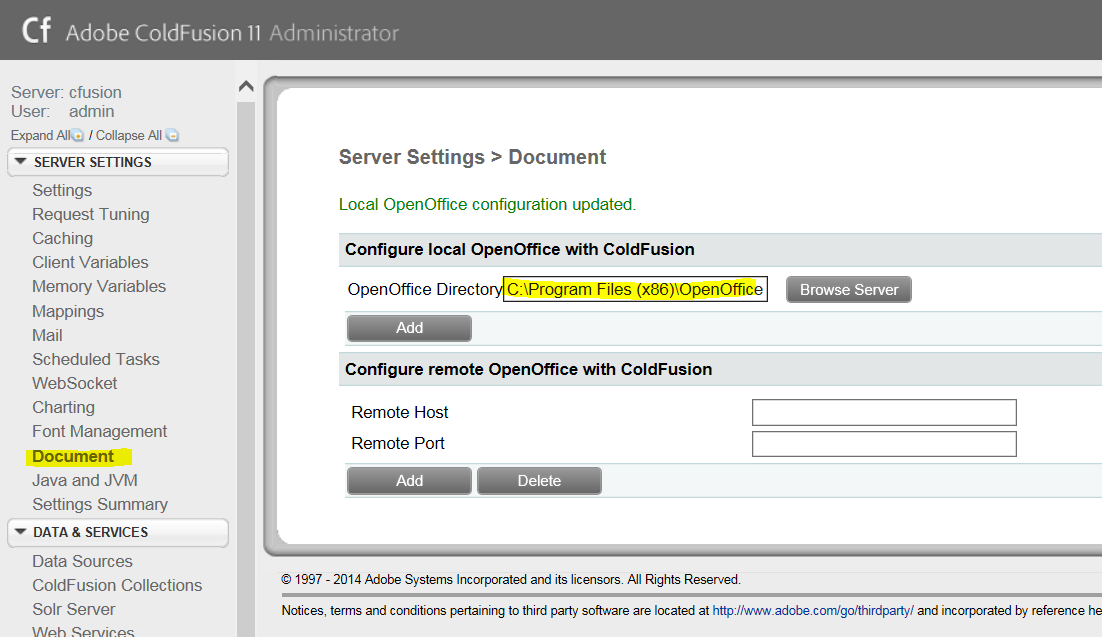The width and height of the screenshot is (1102, 637).
Task: Open Request Tuning page
Action: (91, 214)
